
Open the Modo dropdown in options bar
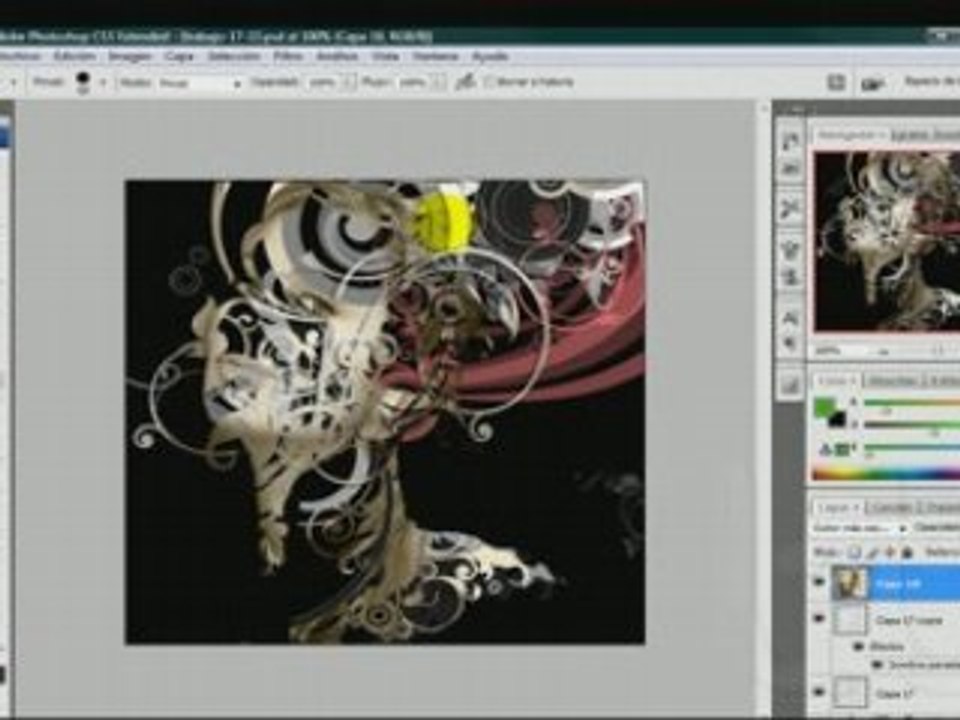click(x=200, y=83)
